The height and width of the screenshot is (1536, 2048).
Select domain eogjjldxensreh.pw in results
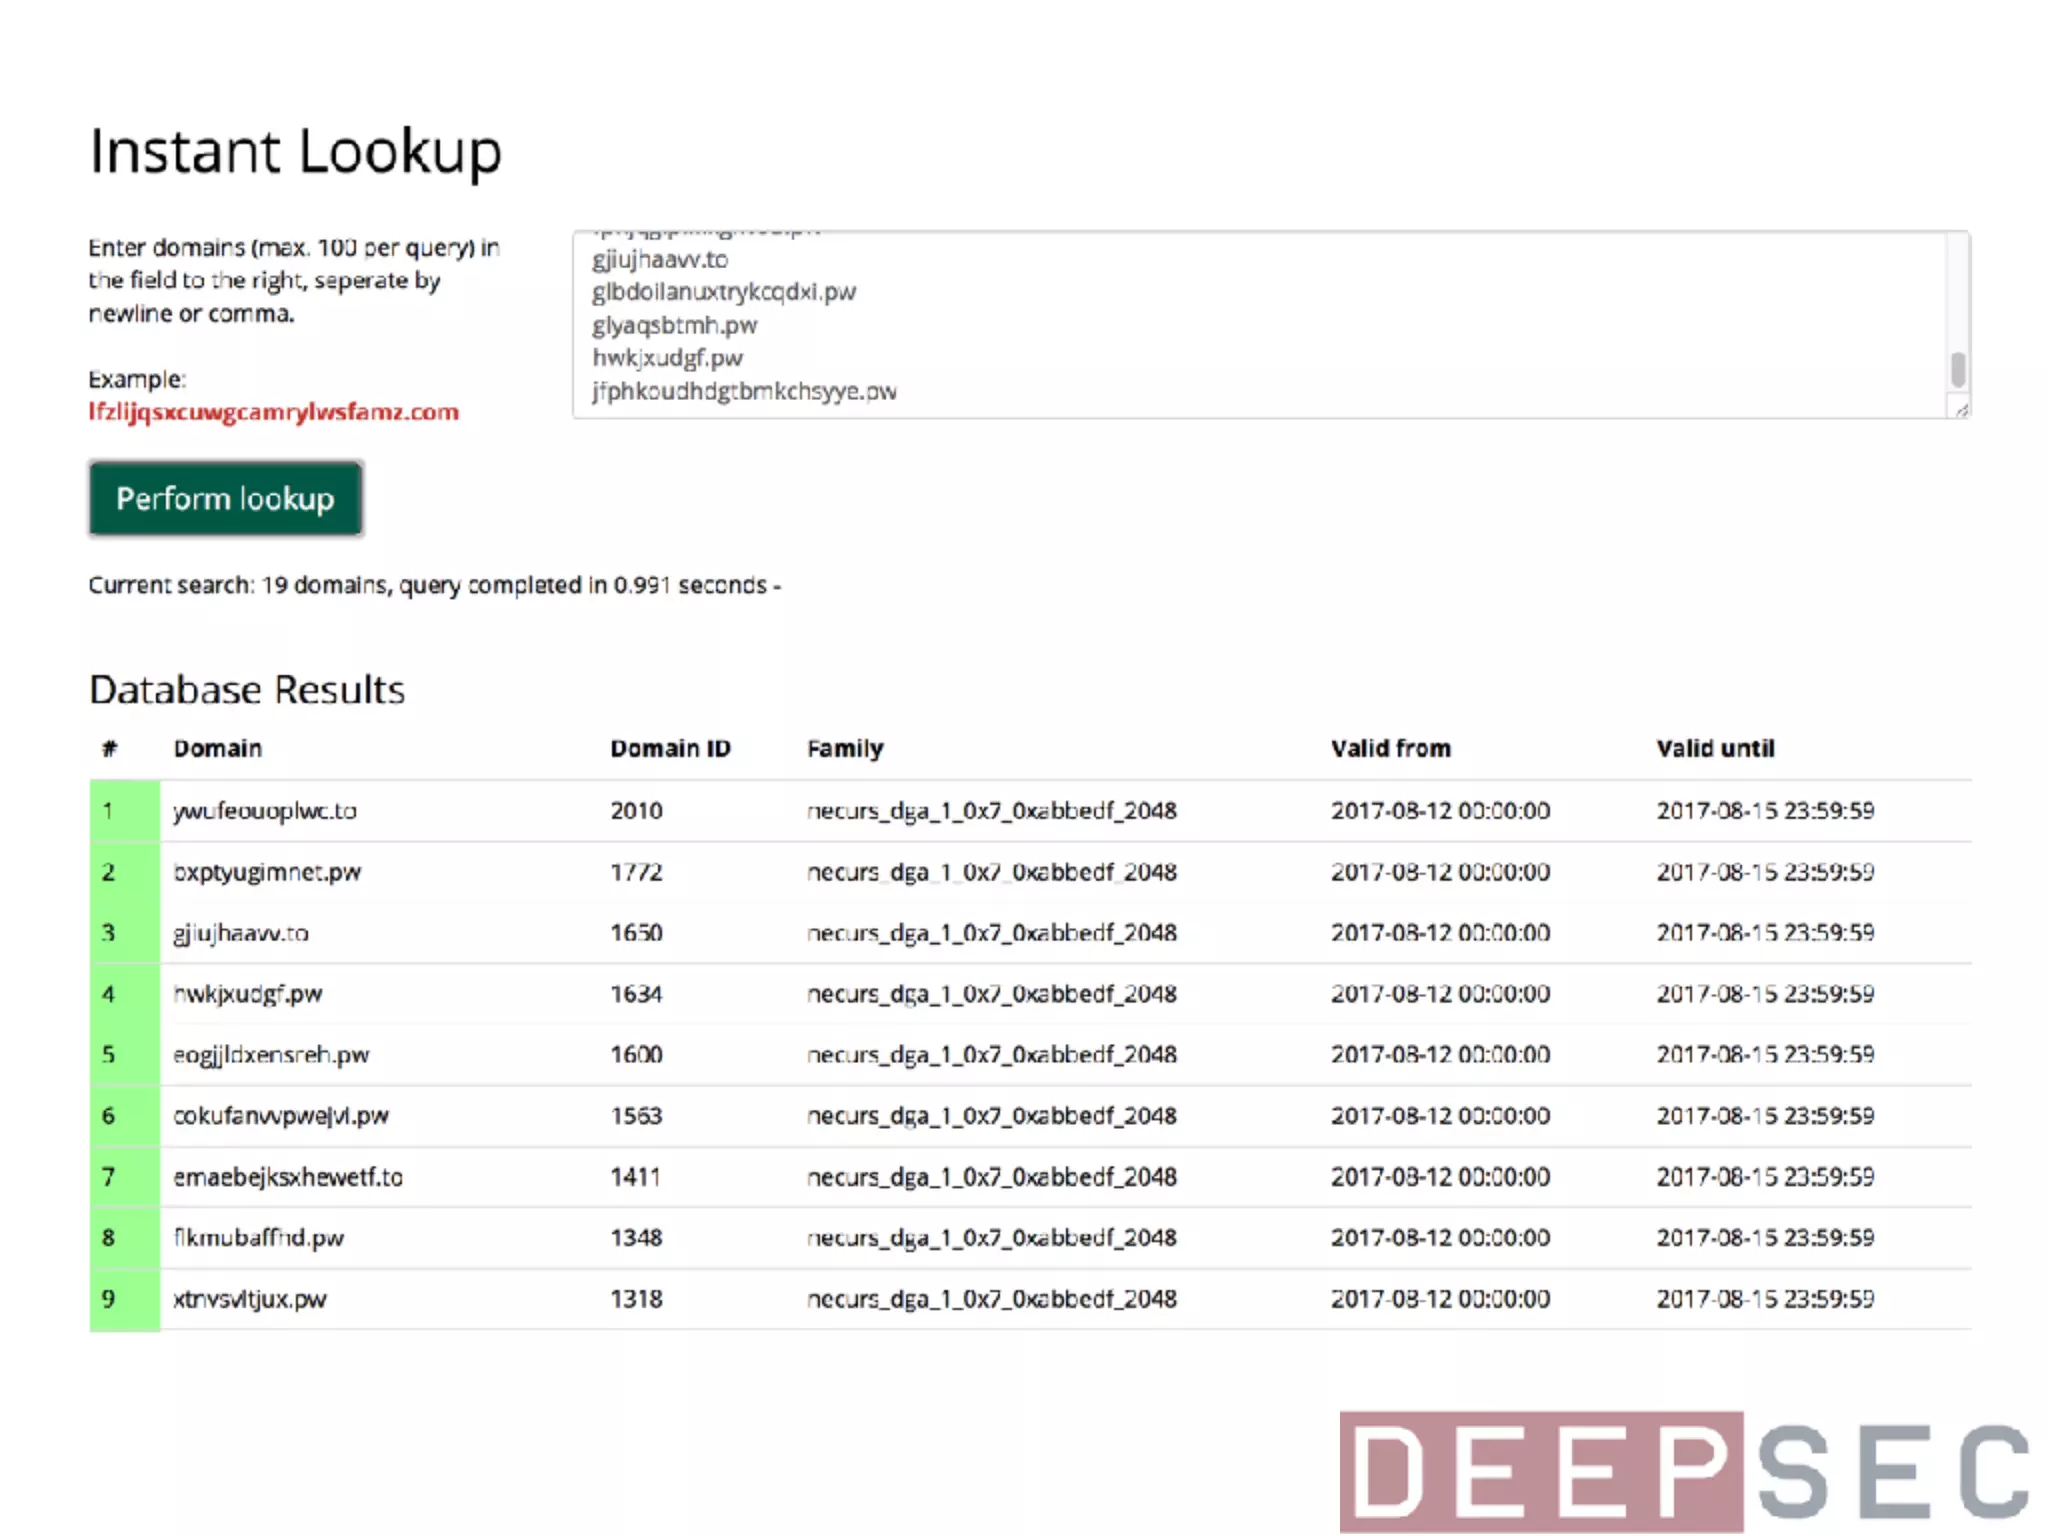click(271, 1055)
